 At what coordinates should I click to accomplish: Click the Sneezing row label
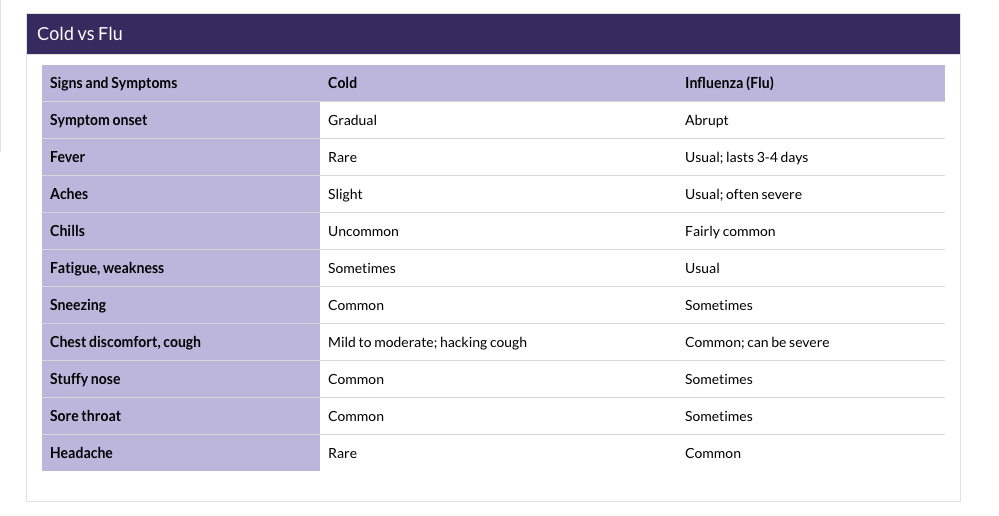click(x=78, y=305)
